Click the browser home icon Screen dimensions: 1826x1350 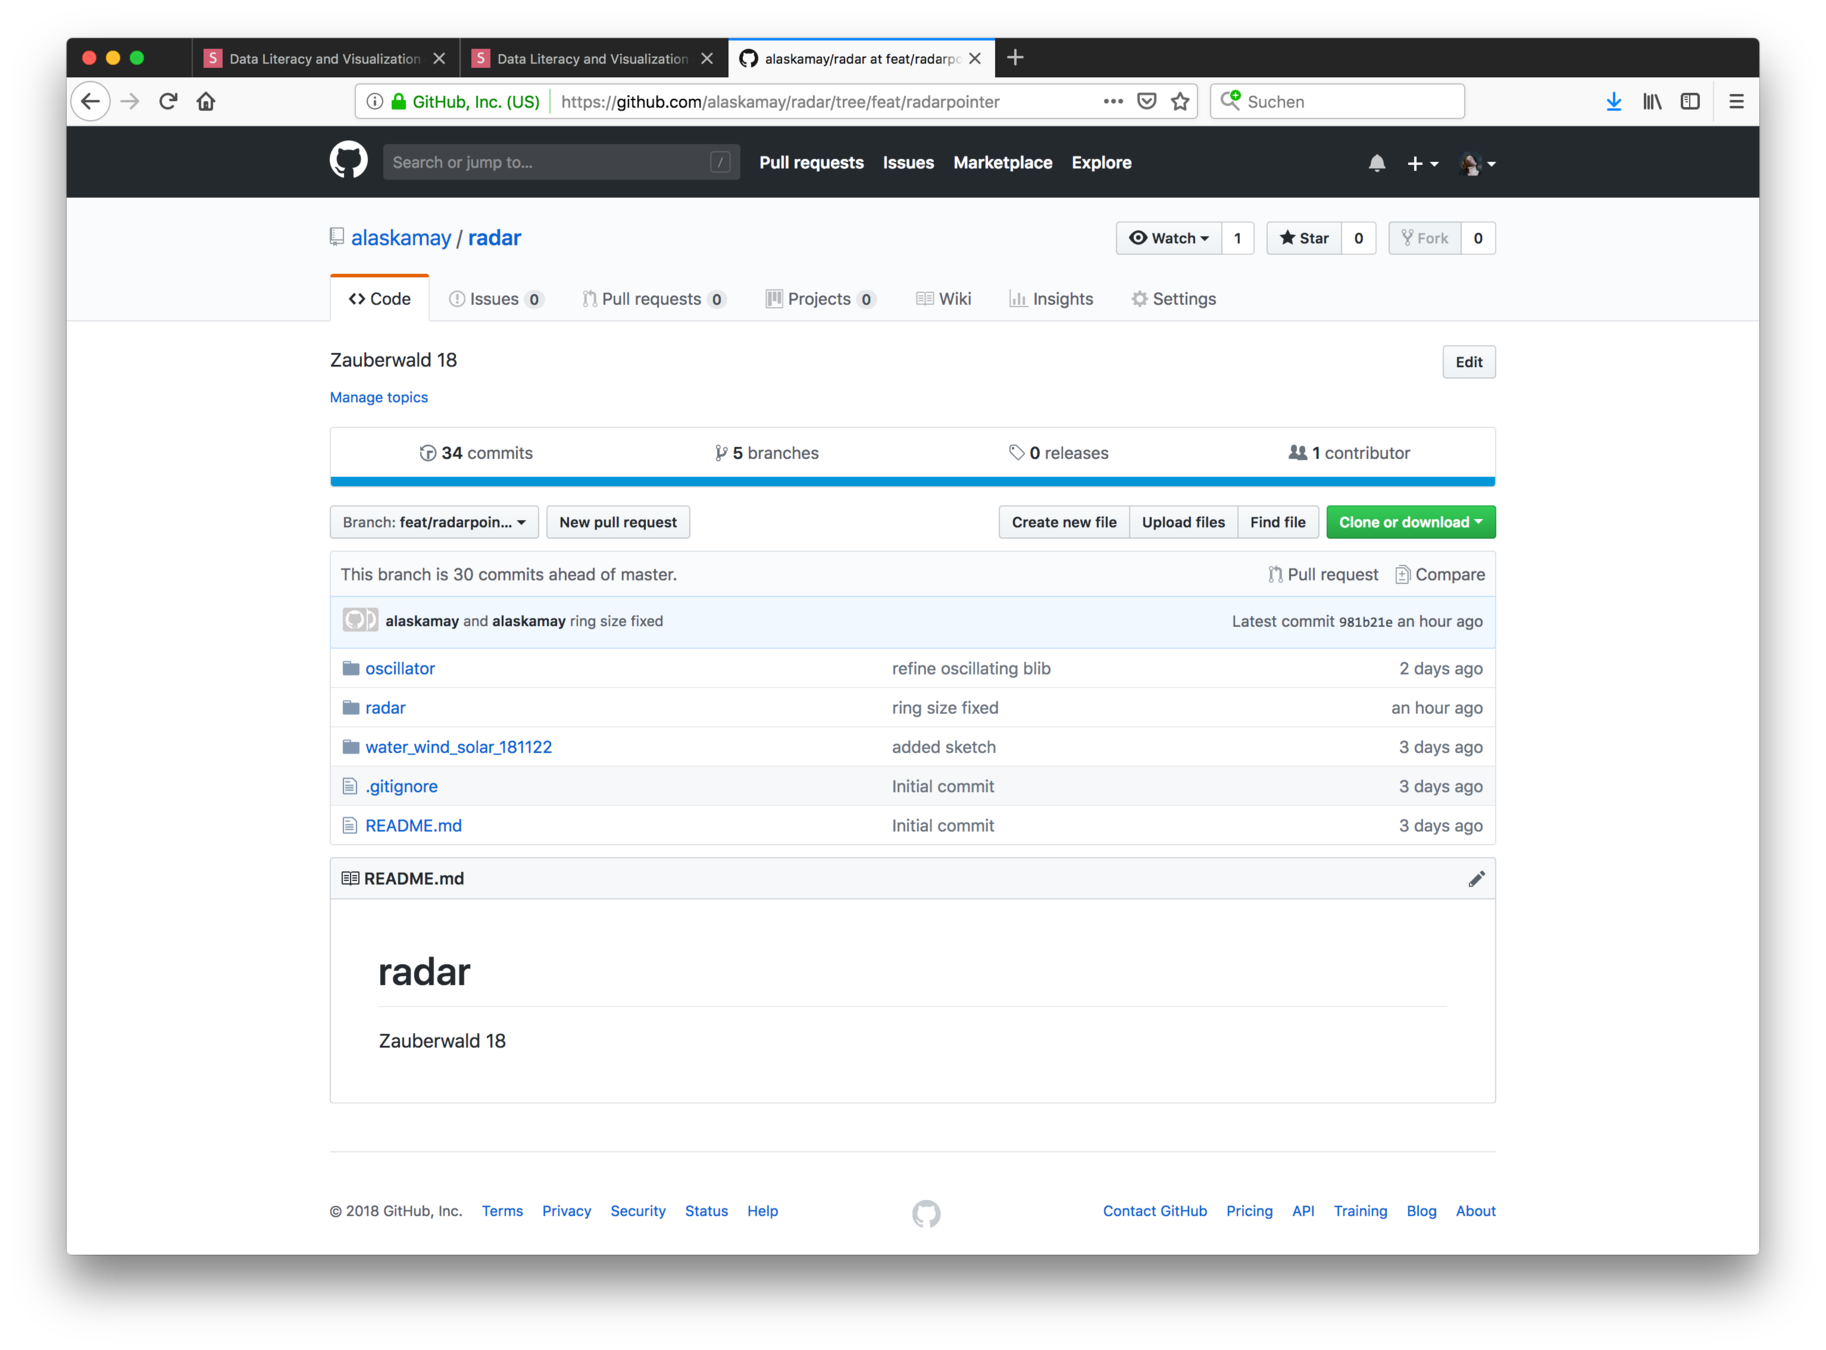tap(206, 101)
